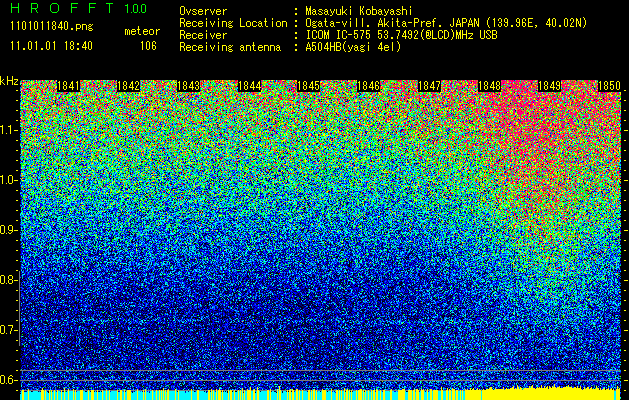
Task: Click the A504HB(yagi 4el) antenna value
Action: click(x=353, y=47)
